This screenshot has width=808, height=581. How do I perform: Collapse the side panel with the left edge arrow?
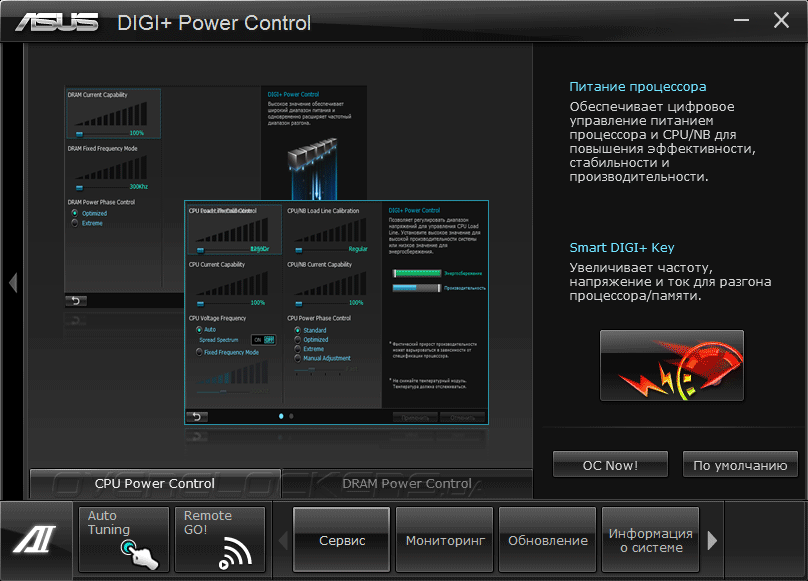point(13,283)
